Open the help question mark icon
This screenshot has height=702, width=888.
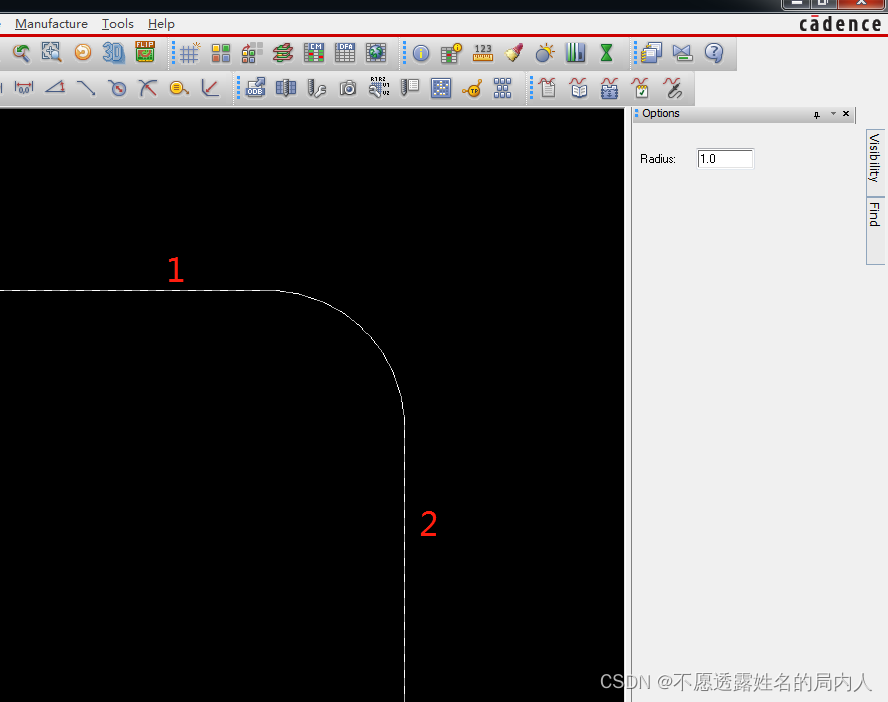tap(714, 53)
